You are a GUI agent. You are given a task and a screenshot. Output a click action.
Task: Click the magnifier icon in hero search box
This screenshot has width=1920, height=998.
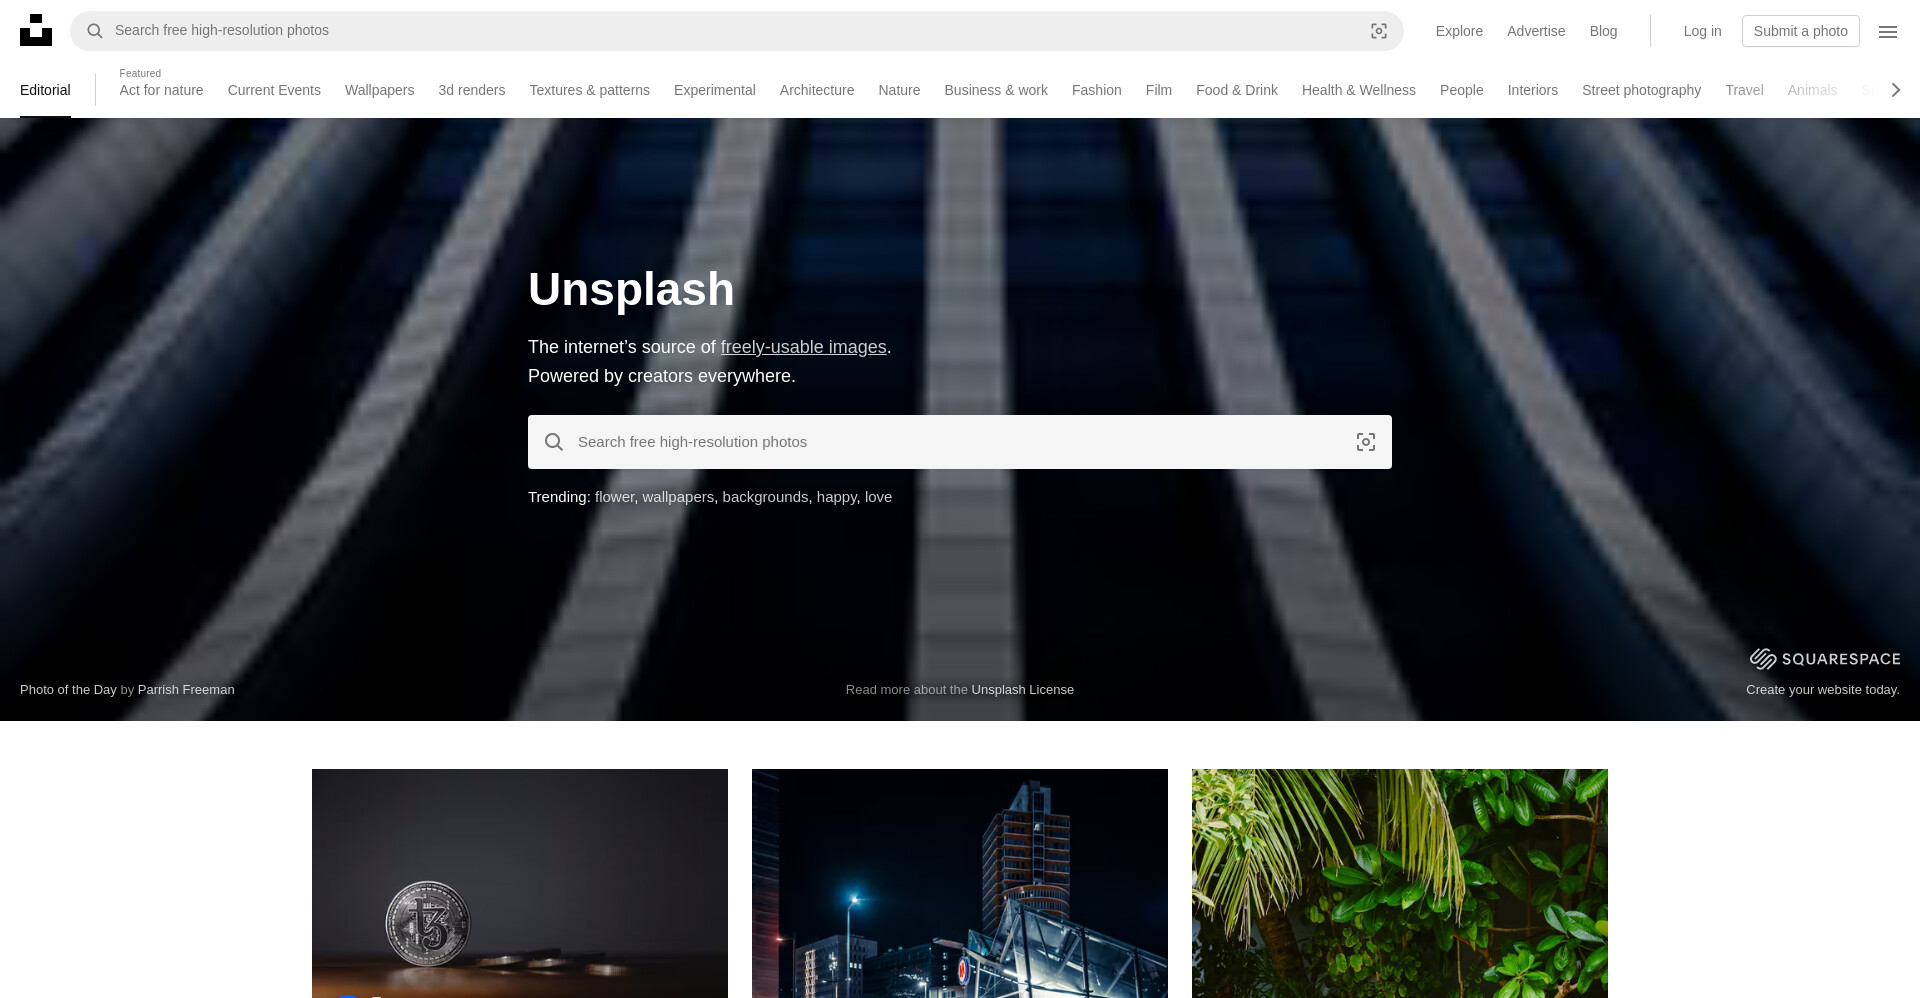point(554,442)
